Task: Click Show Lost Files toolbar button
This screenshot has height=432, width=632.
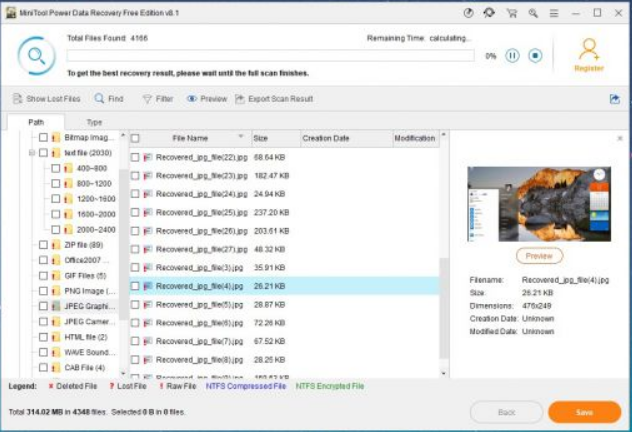Action: [x=47, y=99]
